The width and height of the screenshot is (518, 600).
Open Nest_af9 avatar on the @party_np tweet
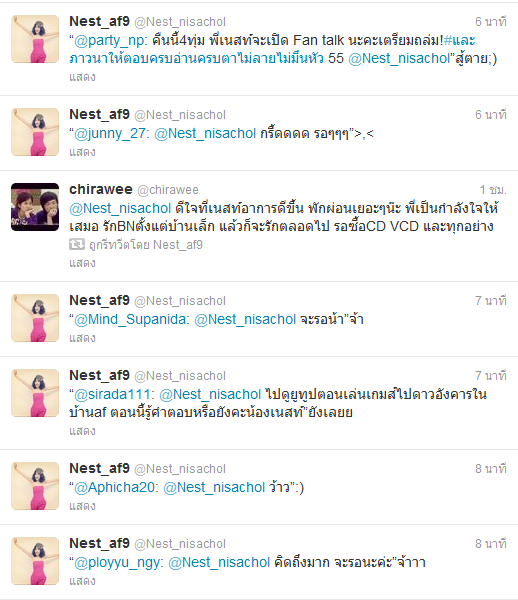click(35, 39)
